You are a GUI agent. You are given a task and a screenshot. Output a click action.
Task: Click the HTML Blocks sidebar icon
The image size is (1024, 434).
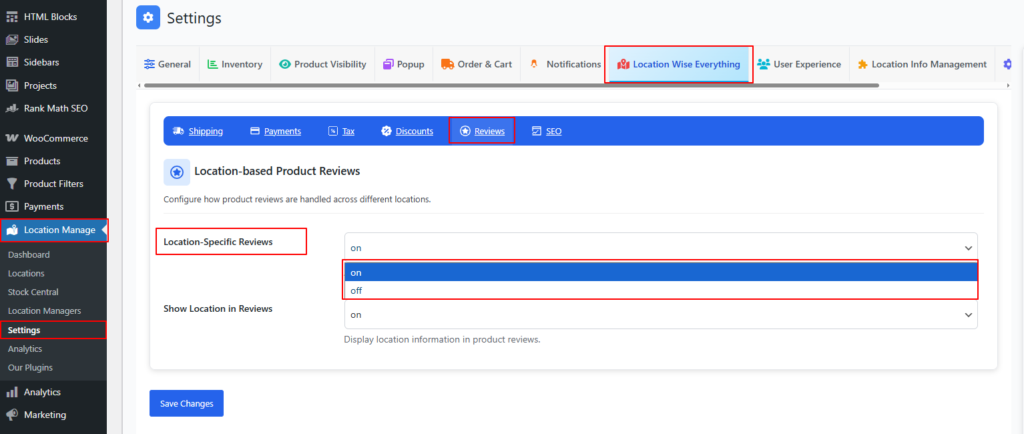pyautogui.click(x=12, y=18)
